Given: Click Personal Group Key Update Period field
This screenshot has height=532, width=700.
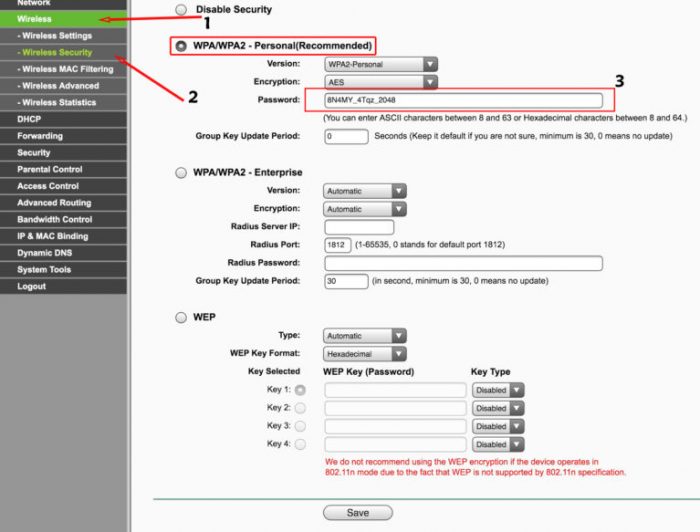Looking at the screenshot, I should coord(346,136).
